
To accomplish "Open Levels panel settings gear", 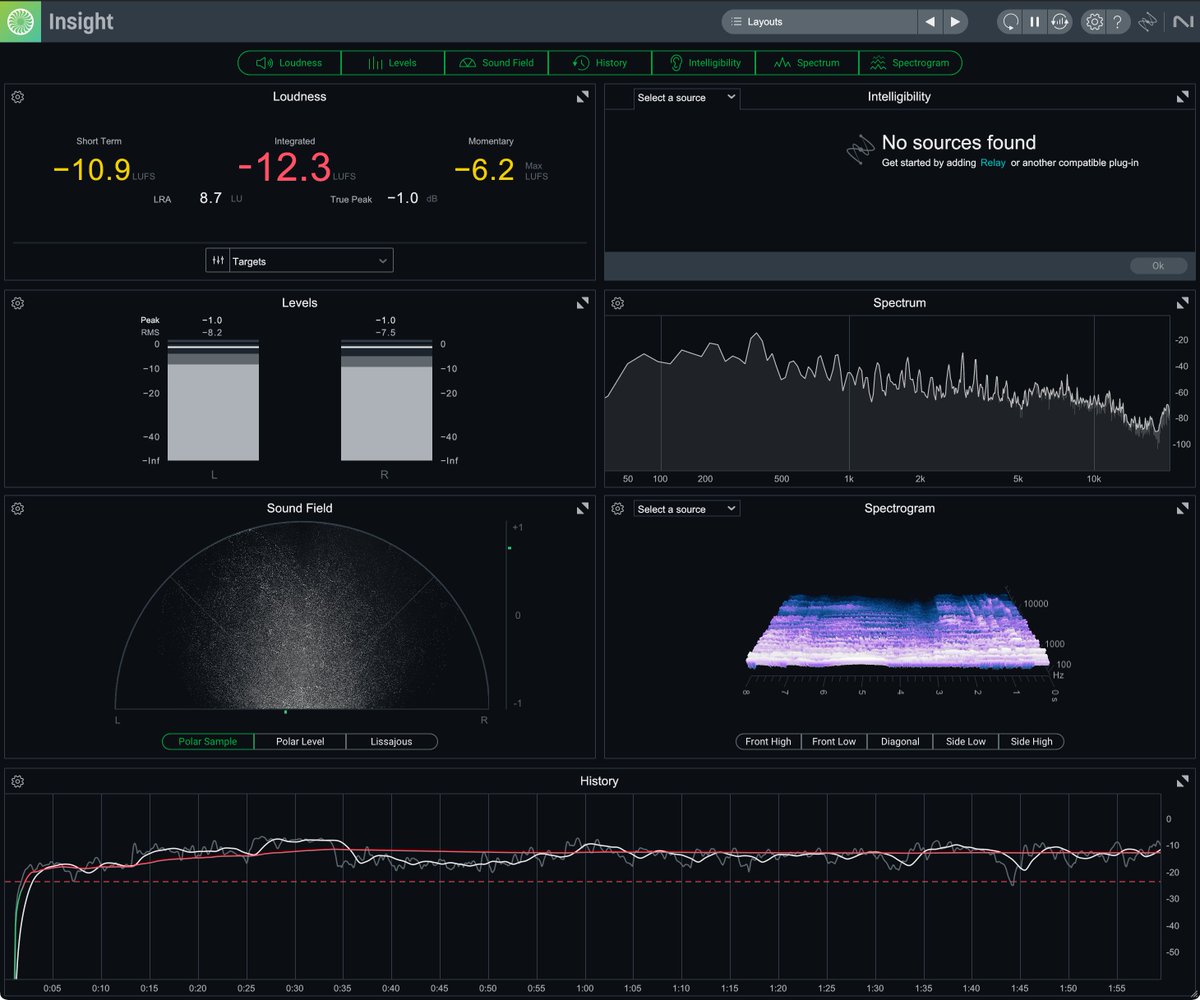I will tap(18, 303).
